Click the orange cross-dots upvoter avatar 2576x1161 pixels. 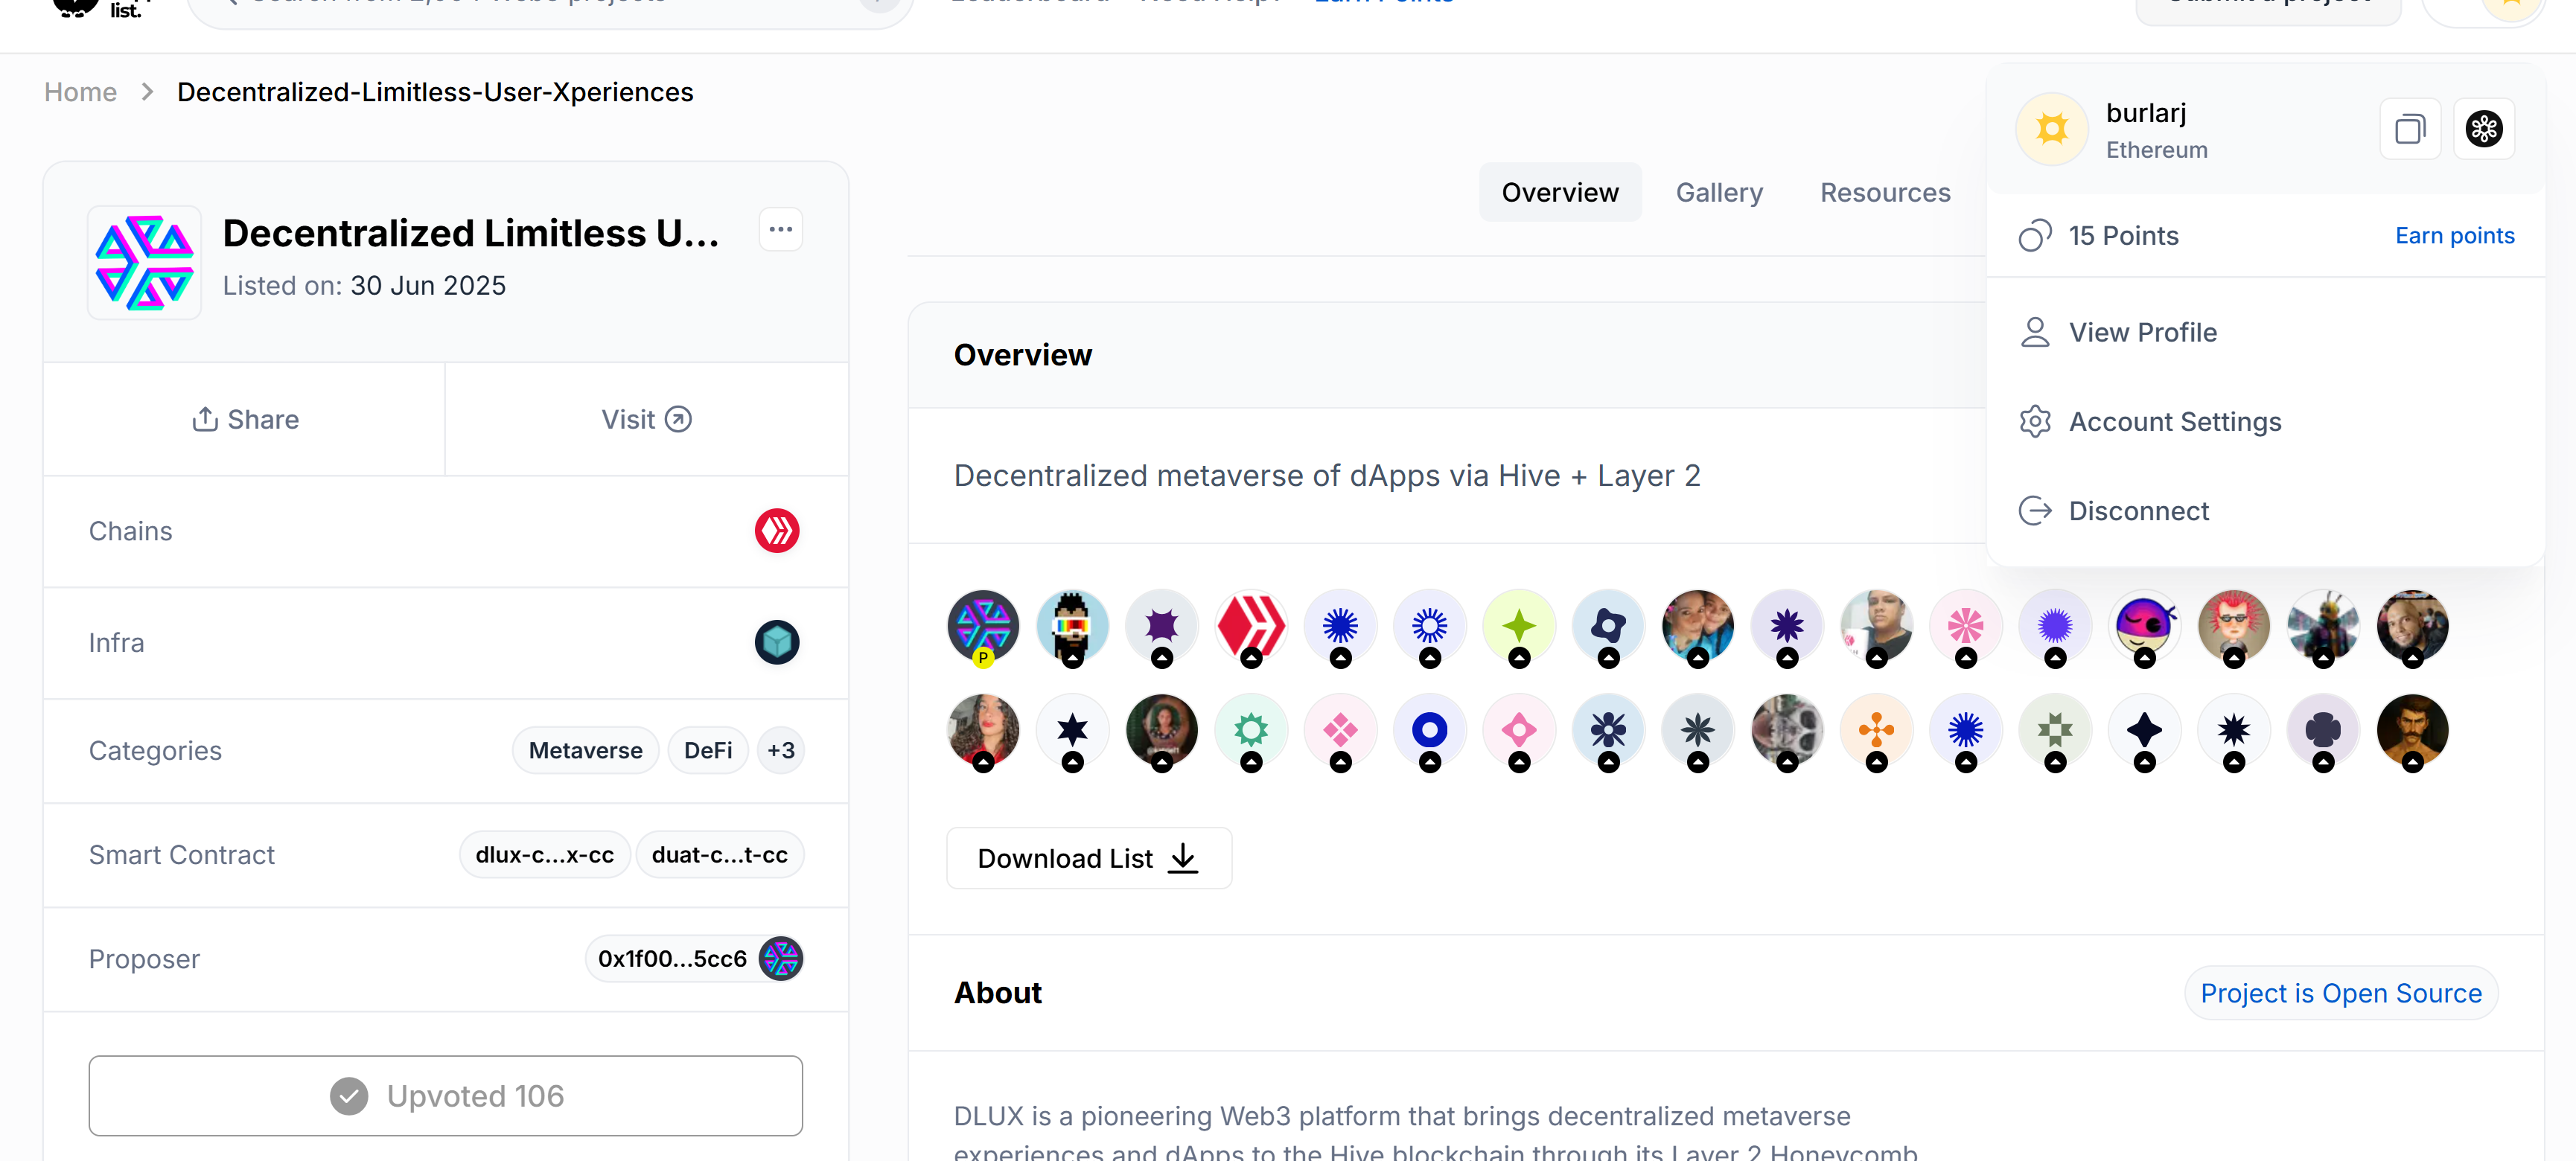(x=1877, y=731)
